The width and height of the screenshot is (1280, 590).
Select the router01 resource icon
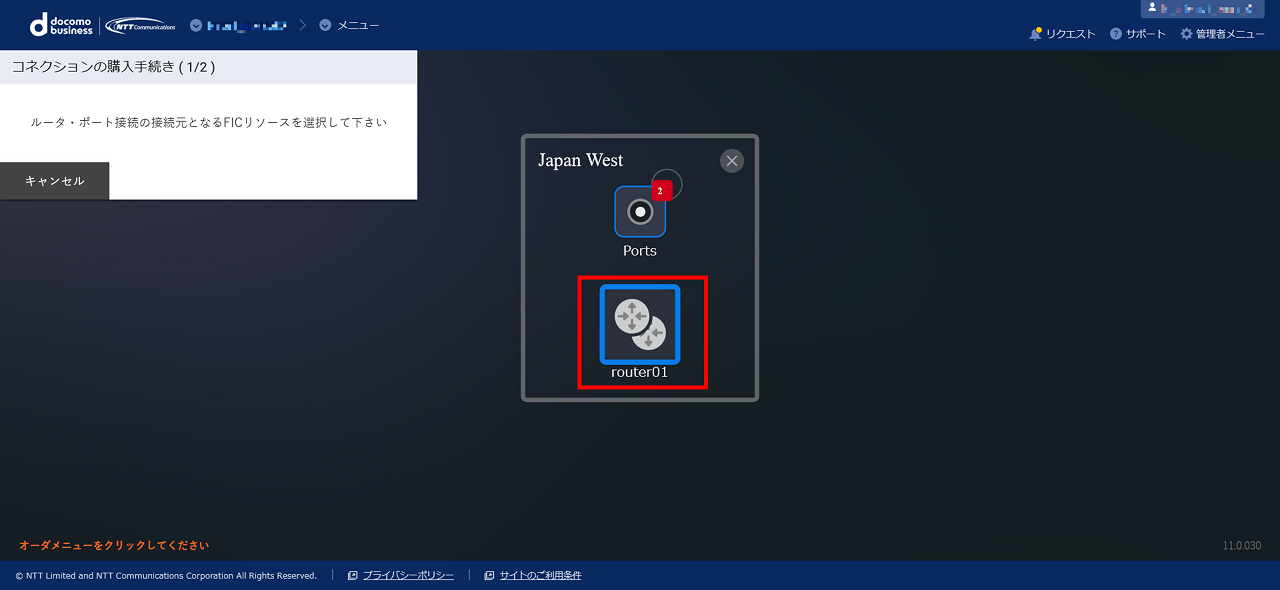pyautogui.click(x=640, y=324)
